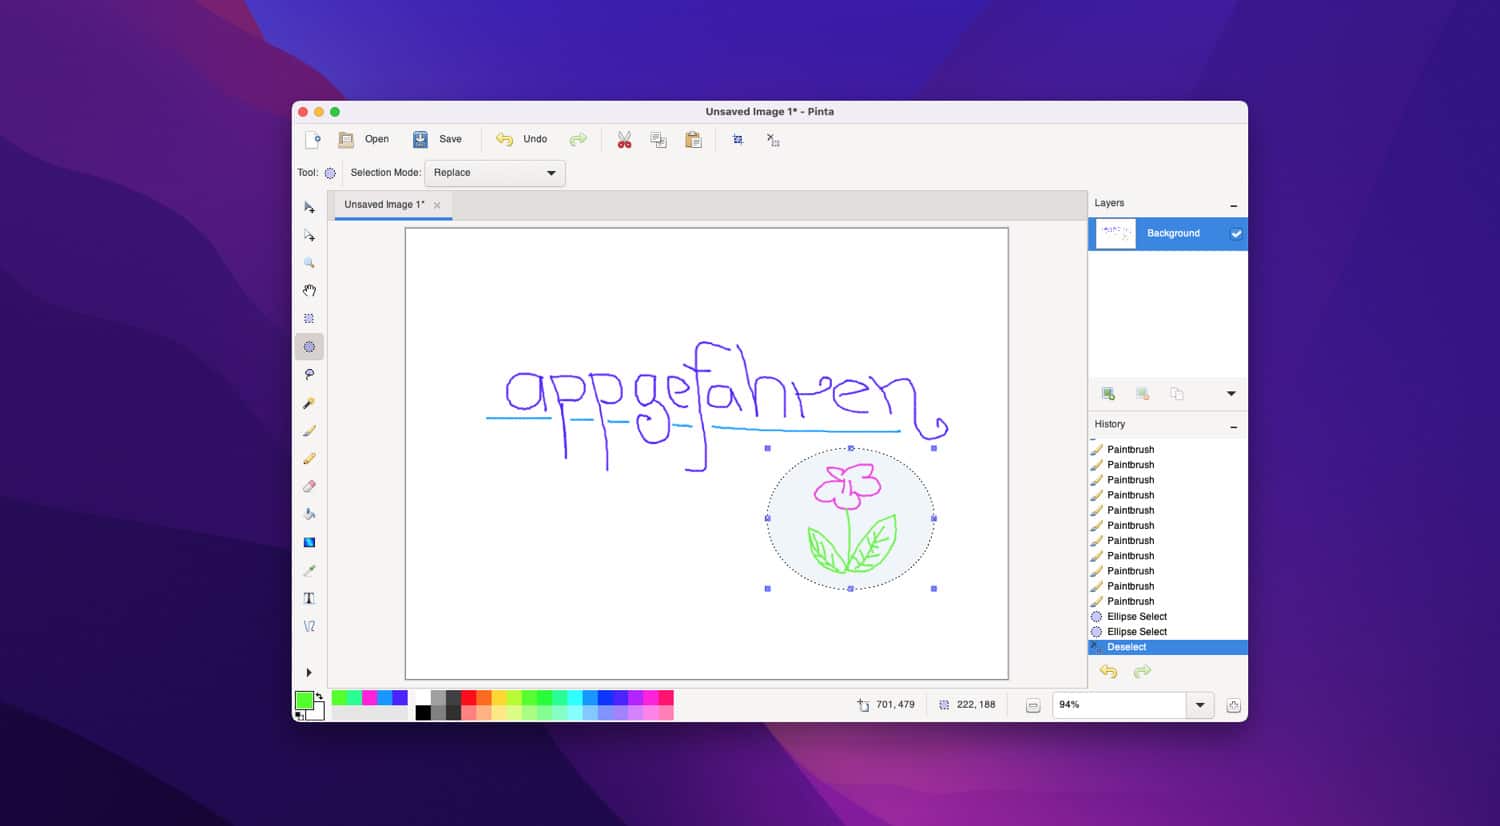Pick the Eraser tool
Viewport: 1500px width, 826px height.
309,487
